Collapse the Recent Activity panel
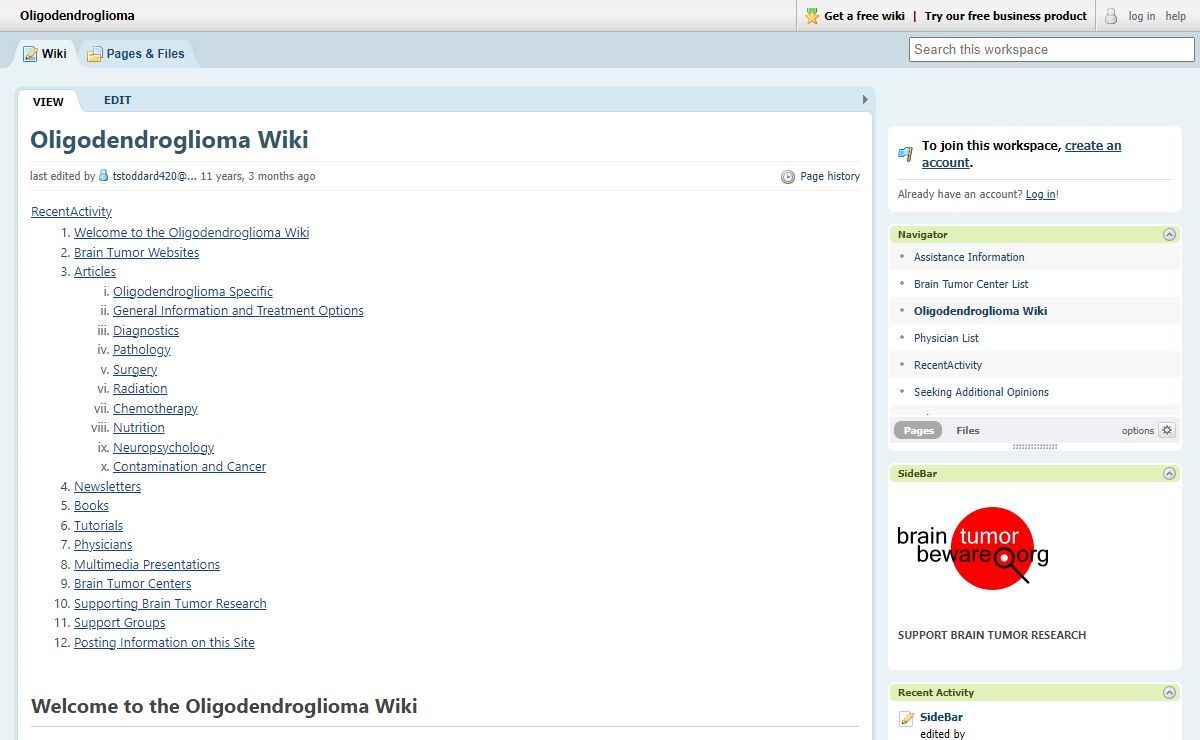Viewport: 1200px width, 740px height. click(x=1168, y=692)
